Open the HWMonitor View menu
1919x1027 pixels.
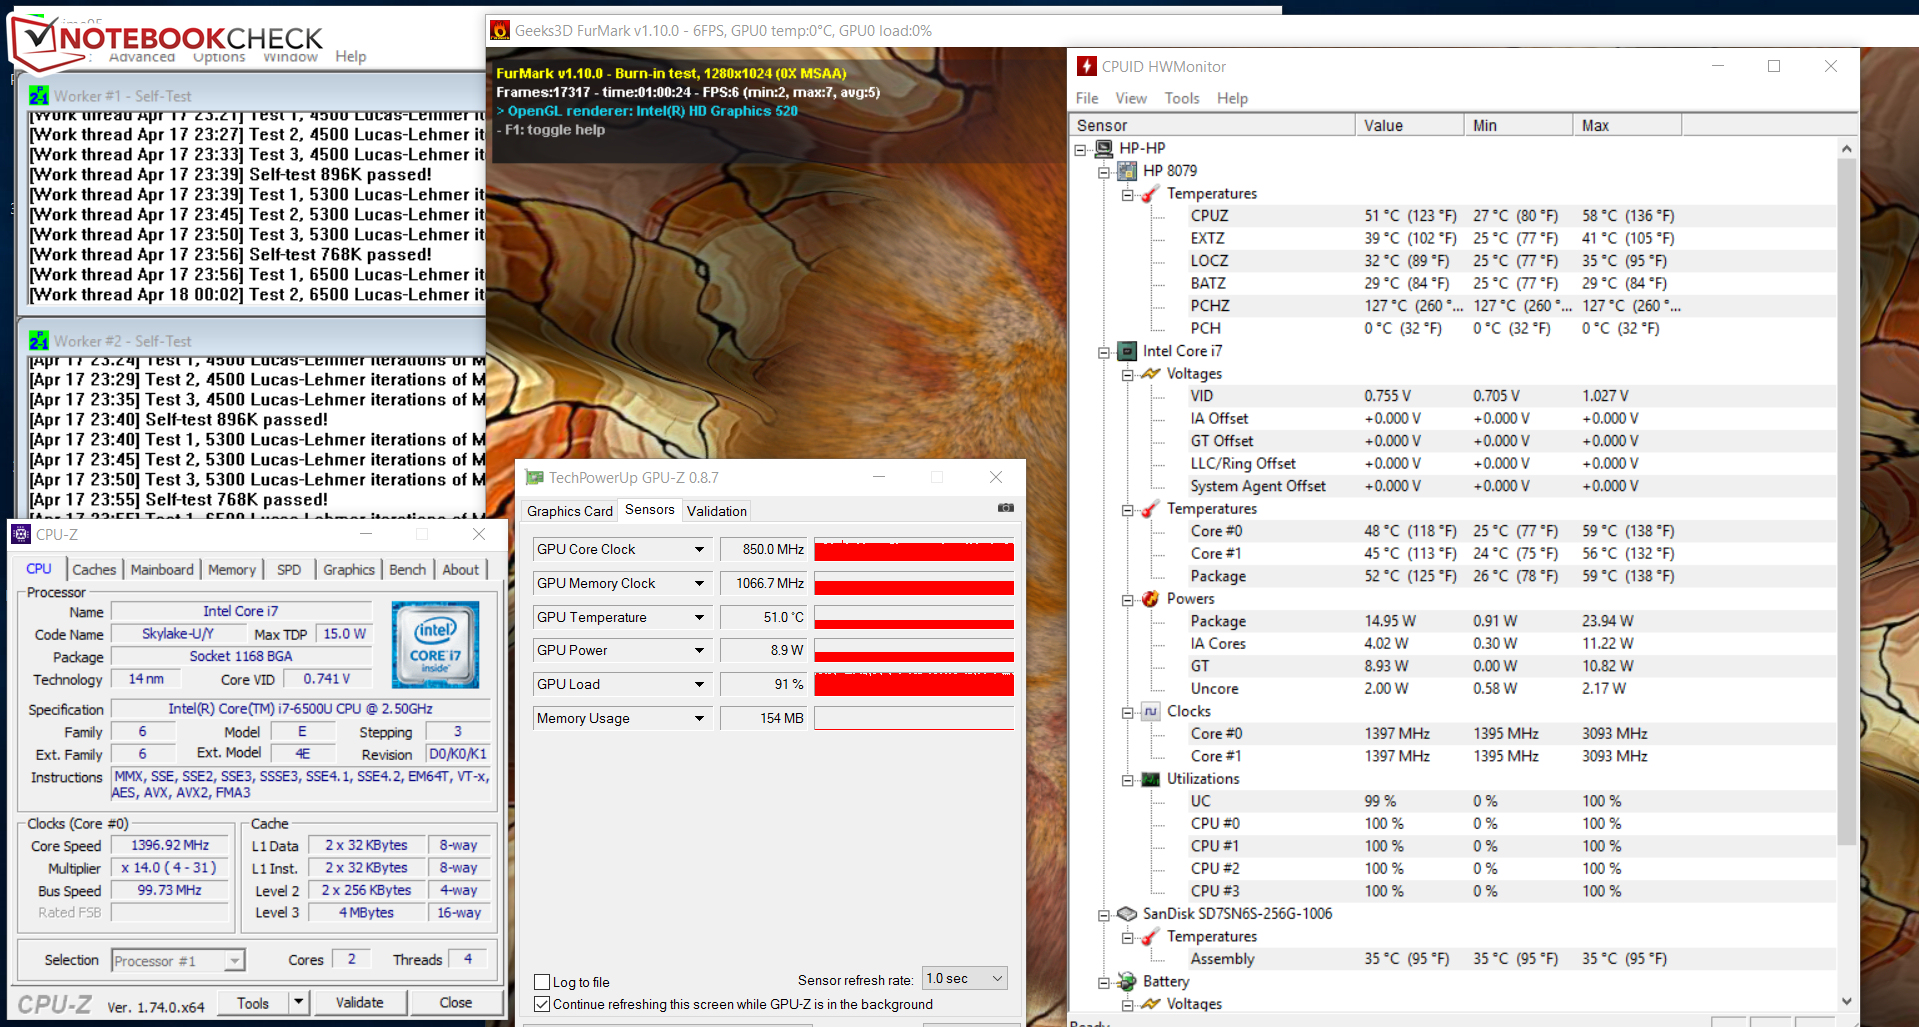(x=1131, y=98)
